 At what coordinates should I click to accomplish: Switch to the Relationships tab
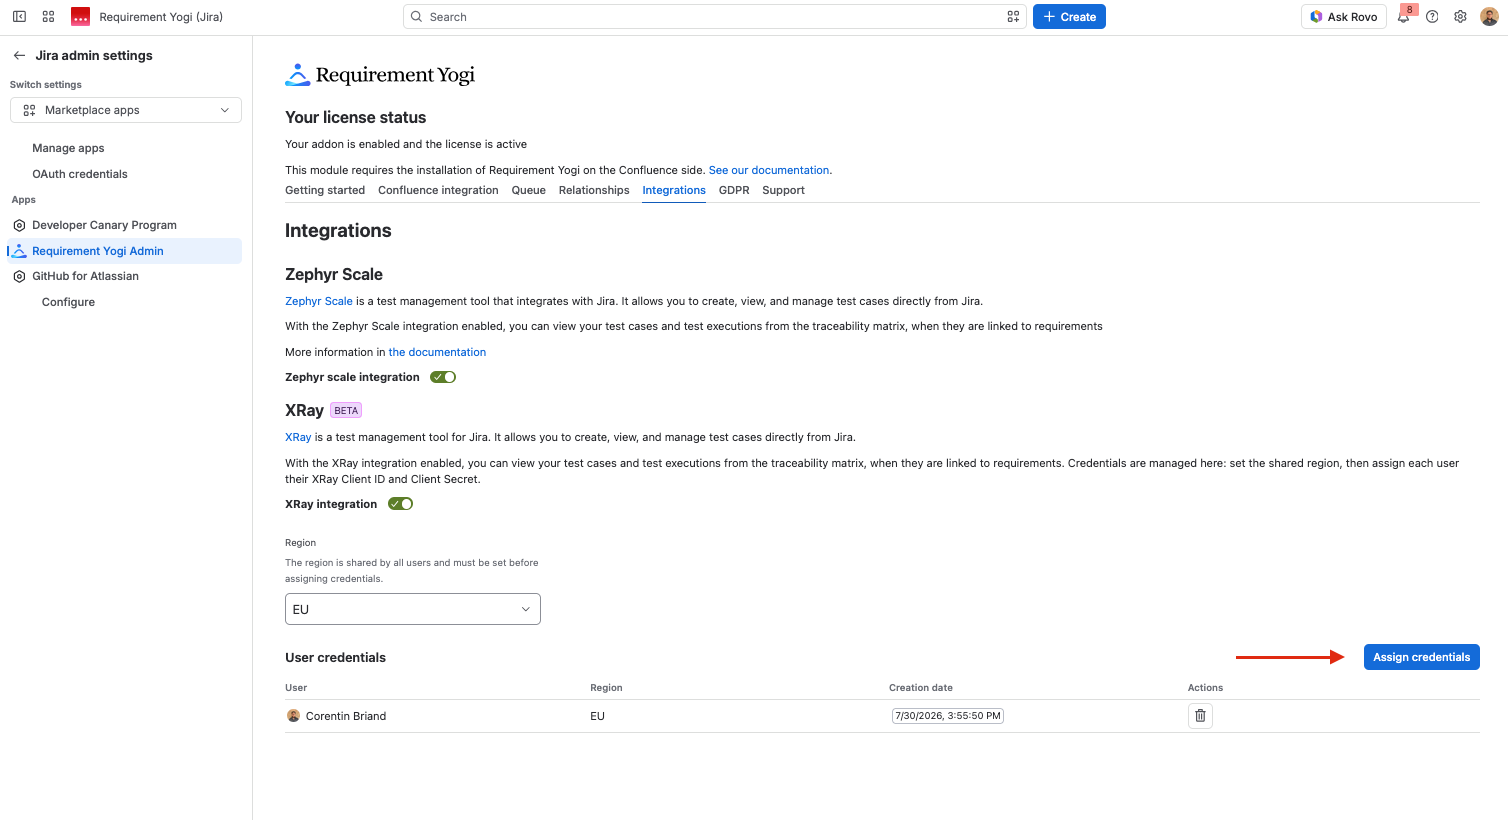coord(594,190)
